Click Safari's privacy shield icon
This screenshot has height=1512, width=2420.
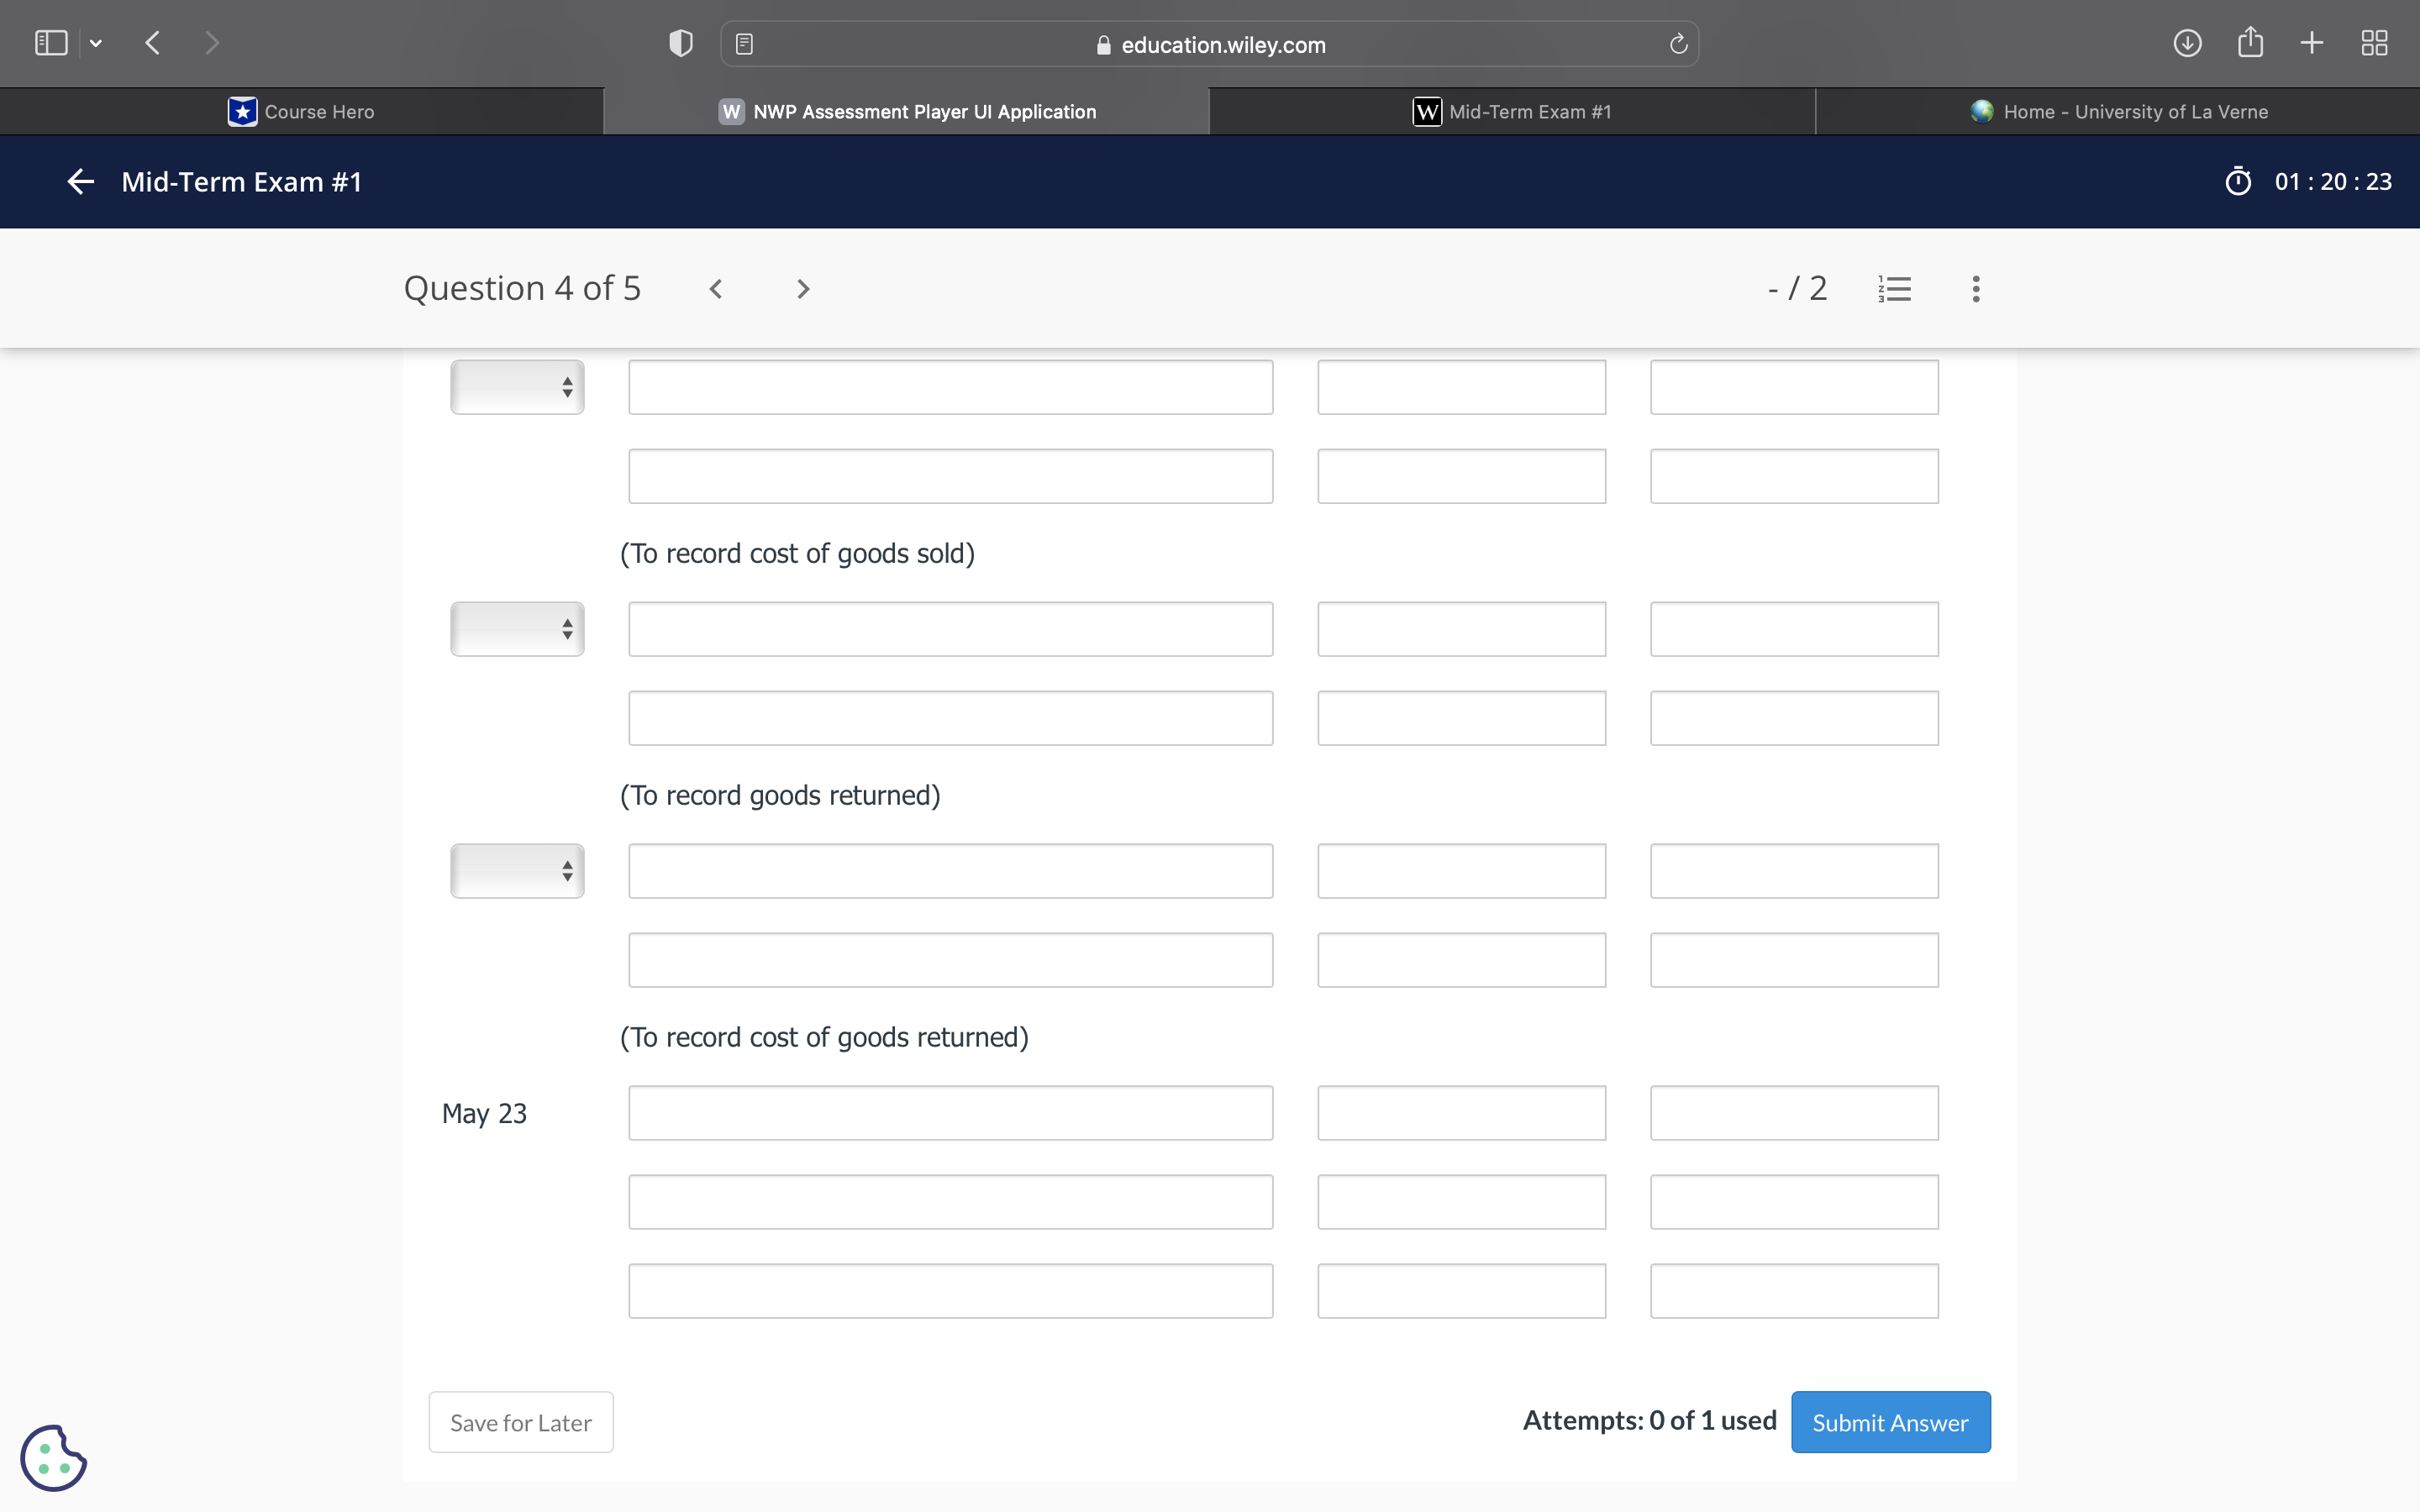[680, 43]
